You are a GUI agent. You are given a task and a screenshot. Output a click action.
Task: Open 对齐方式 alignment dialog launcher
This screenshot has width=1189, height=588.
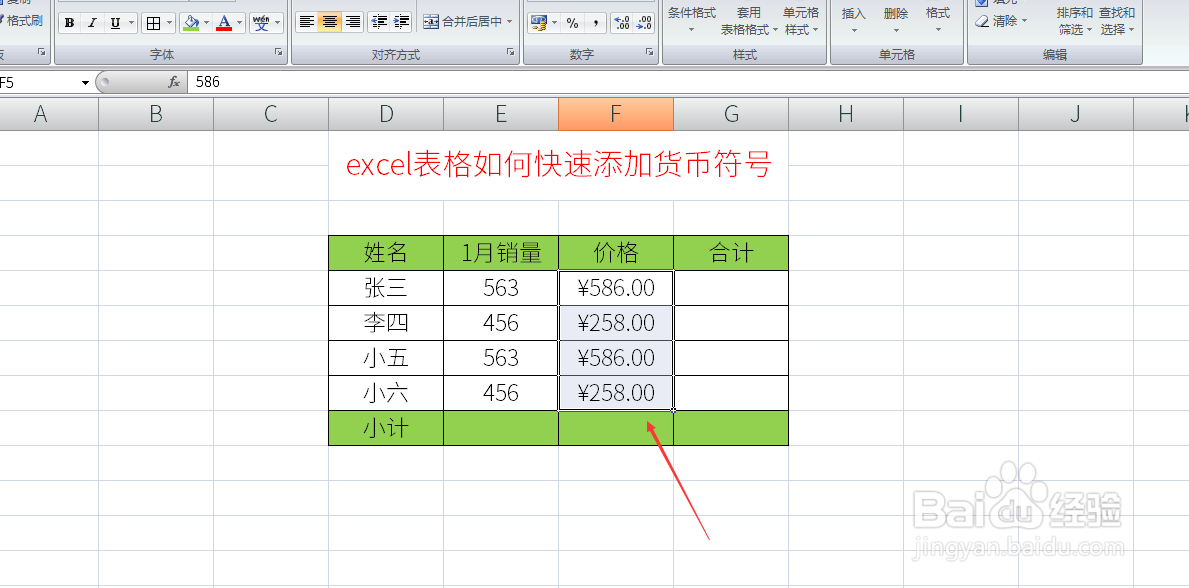(510, 53)
